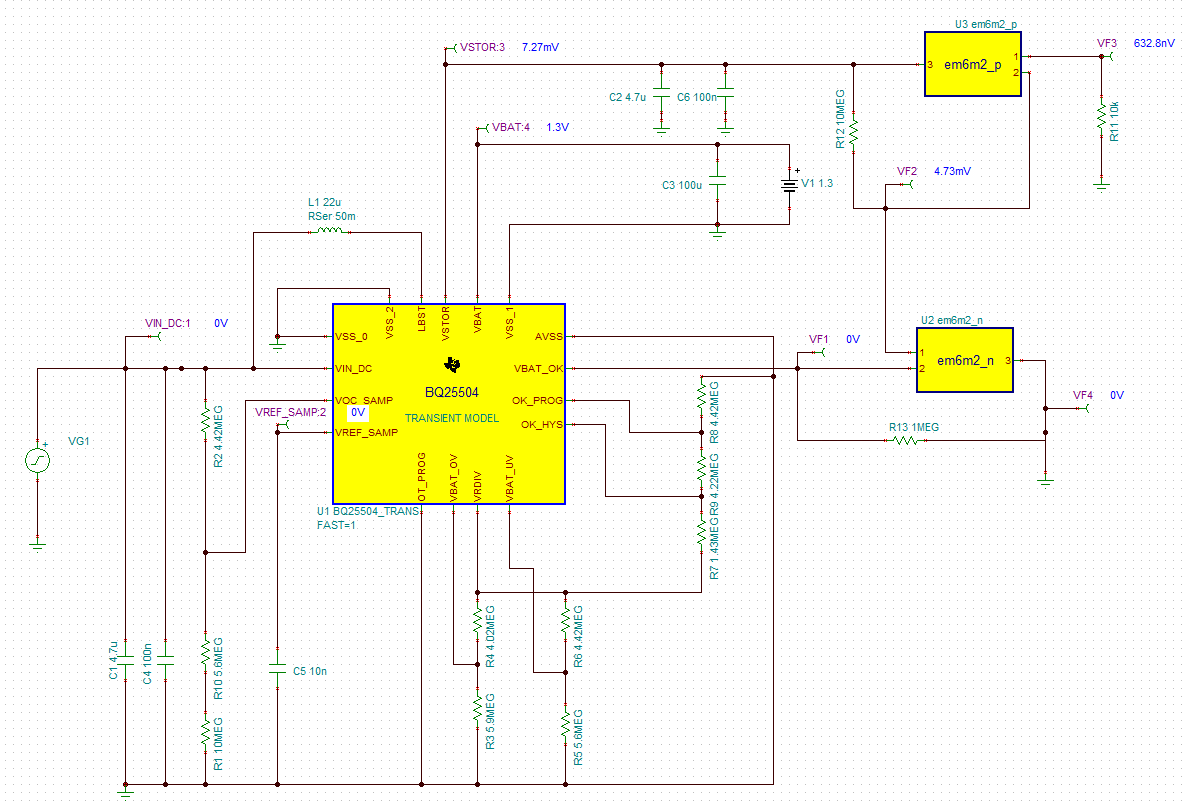
Task: Select the R12 10MEG resistor symbol
Action: click(854, 131)
